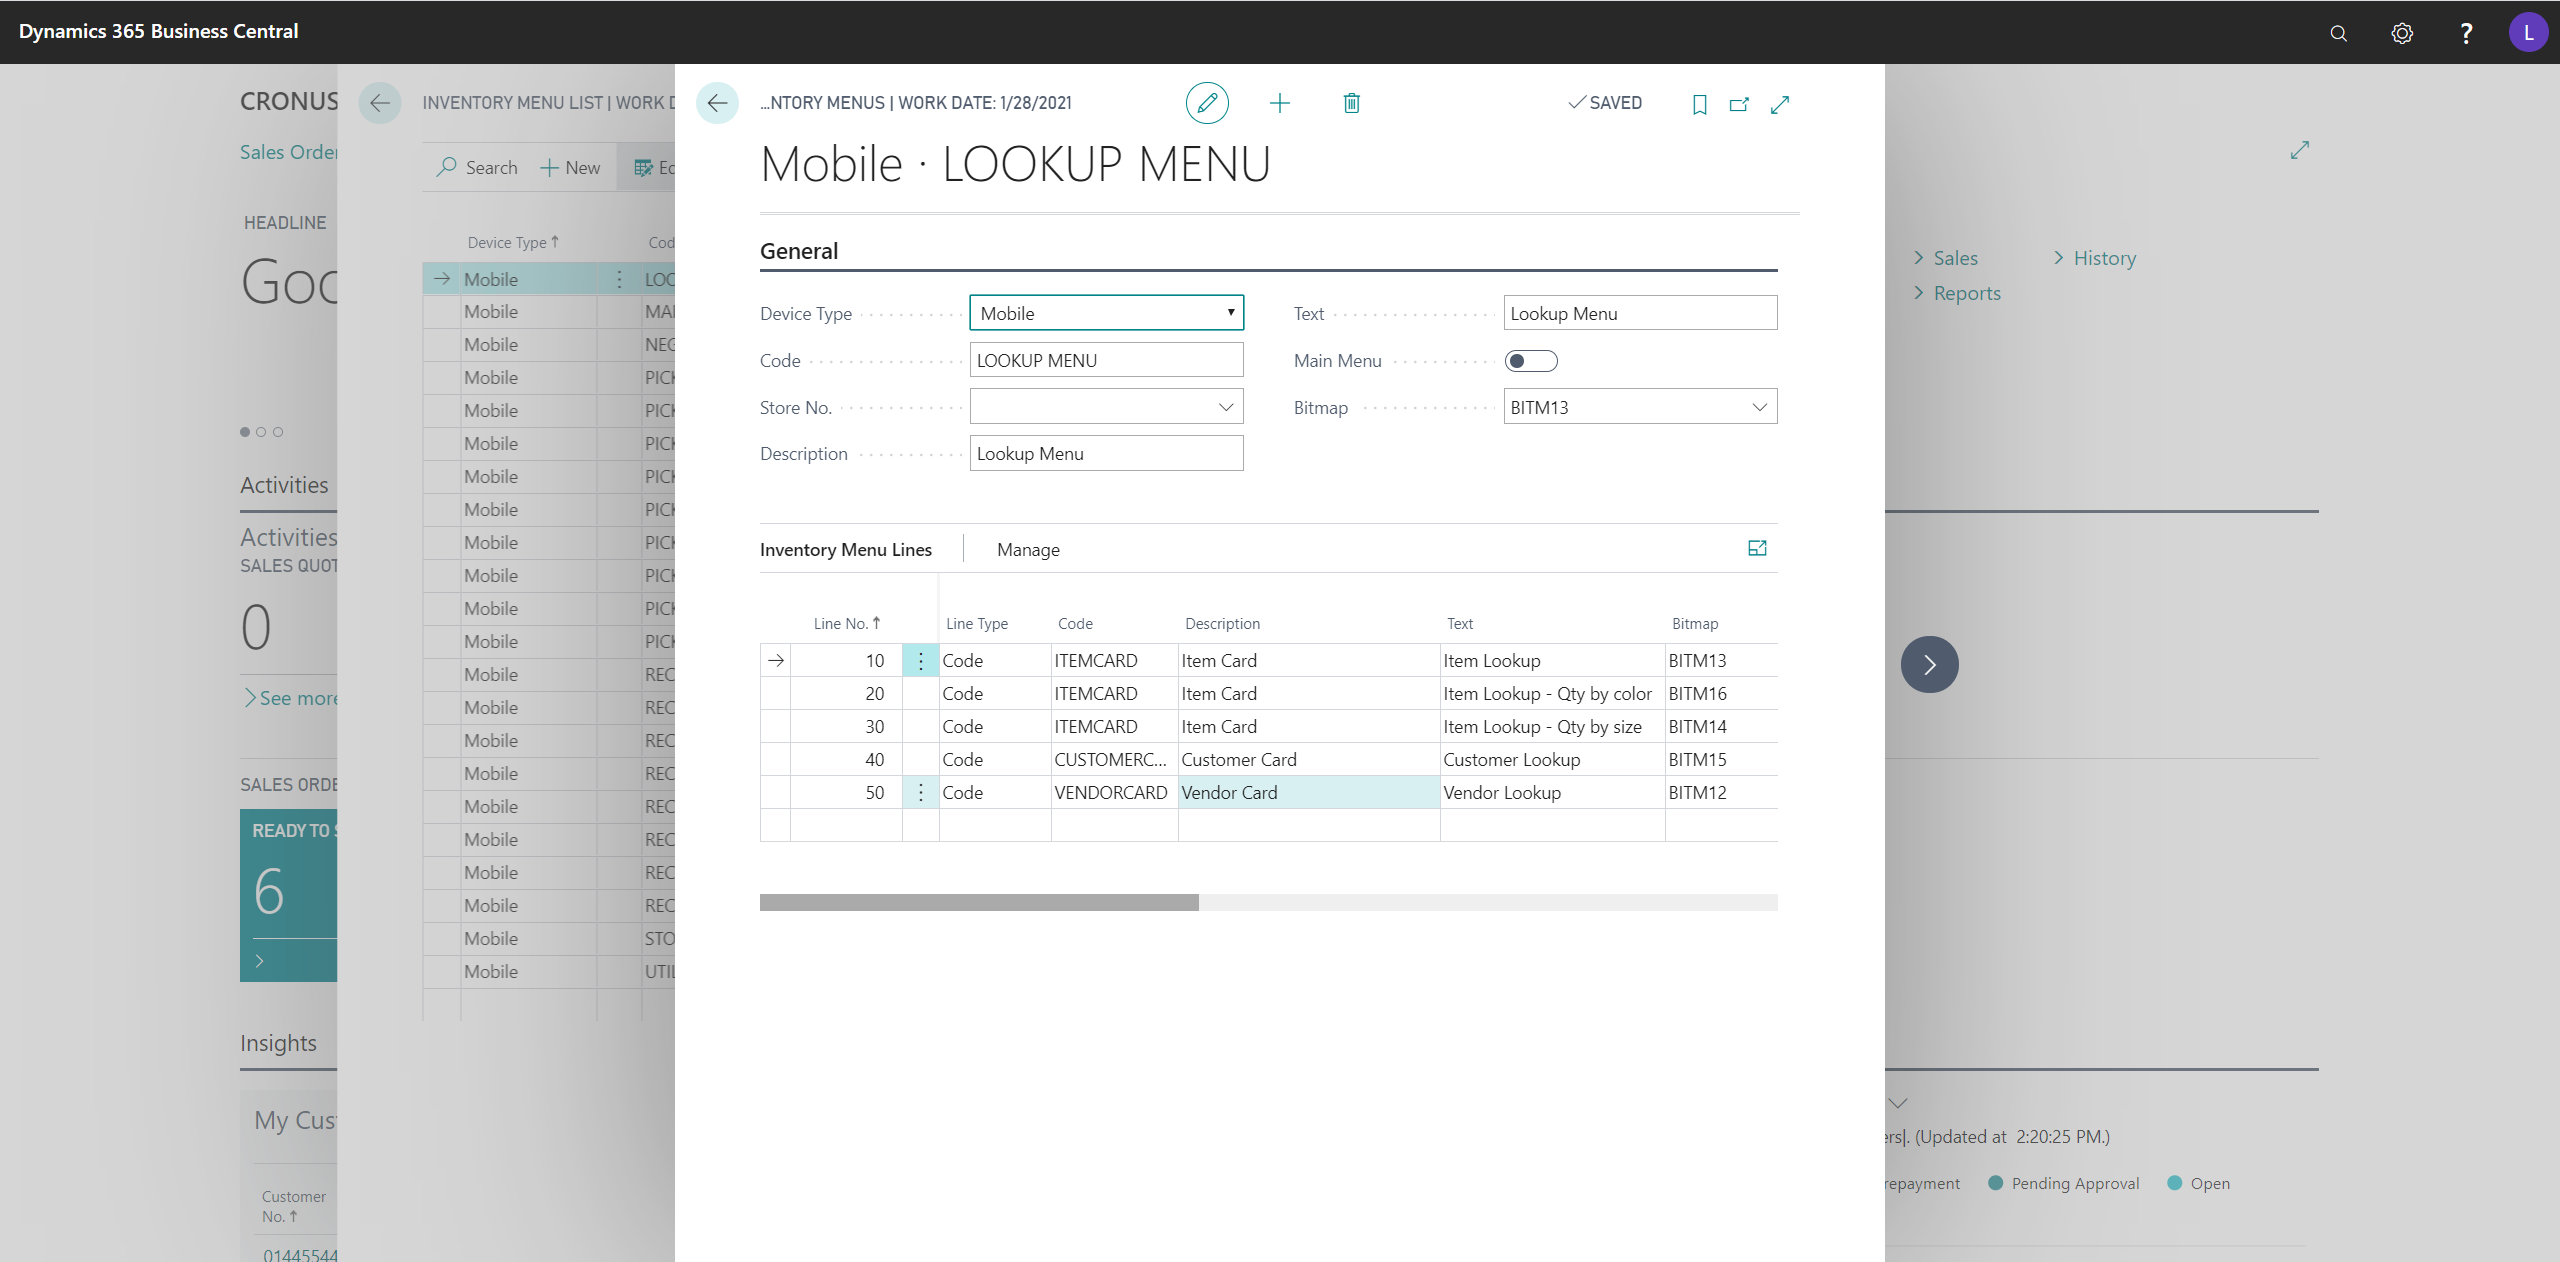Click the pencil edit icon
Screen dimensions: 2560x1262
pos(1207,103)
